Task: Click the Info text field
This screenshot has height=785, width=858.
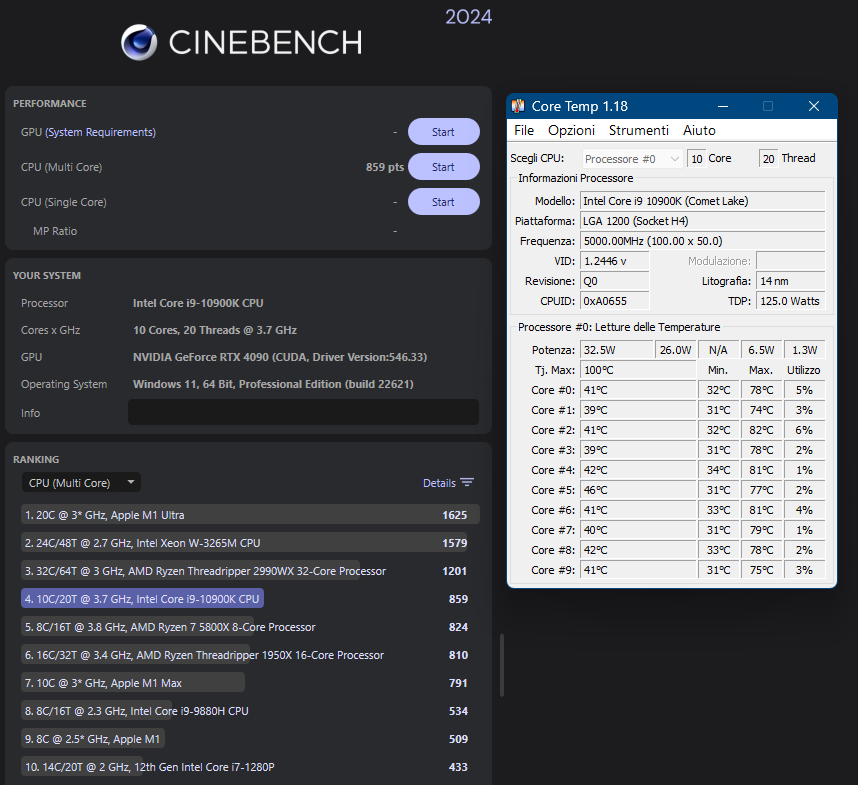Action: point(303,412)
